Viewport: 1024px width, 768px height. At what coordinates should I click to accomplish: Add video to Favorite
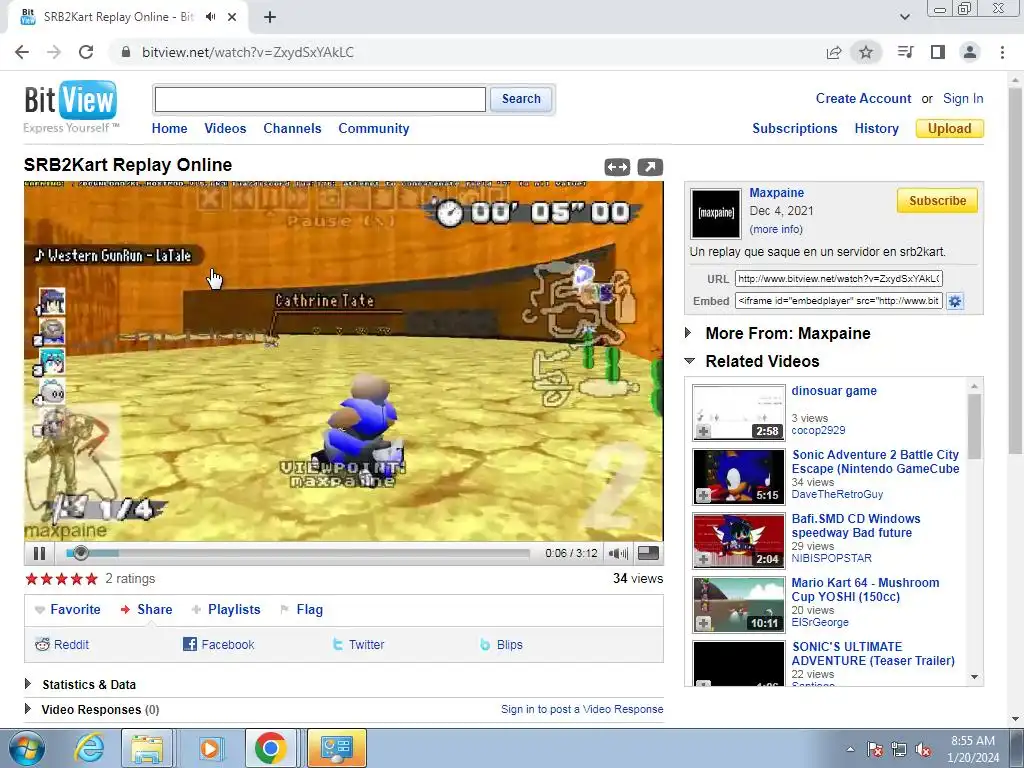coord(67,609)
